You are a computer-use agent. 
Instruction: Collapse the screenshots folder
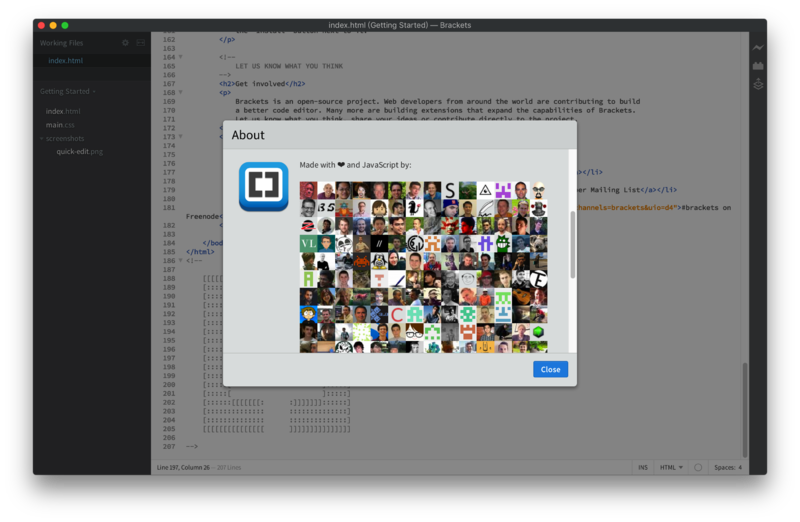pyautogui.click(x=42, y=138)
